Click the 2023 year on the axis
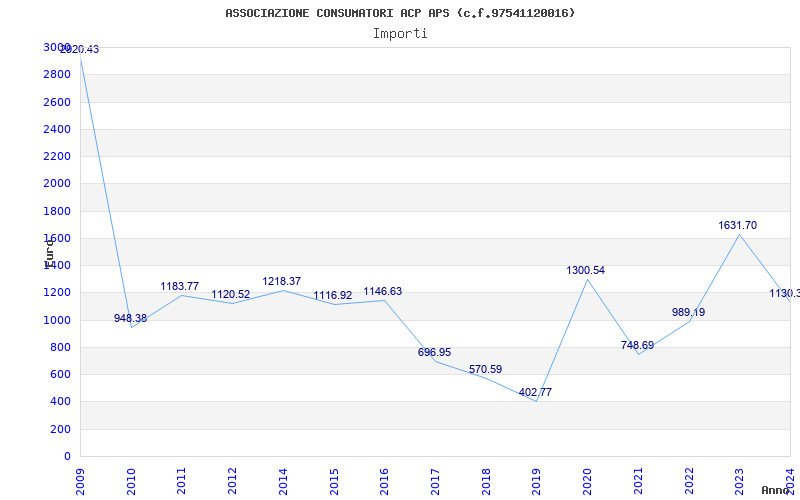This screenshot has height=500, width=800. pyautogui.click(x=739, y=482)
